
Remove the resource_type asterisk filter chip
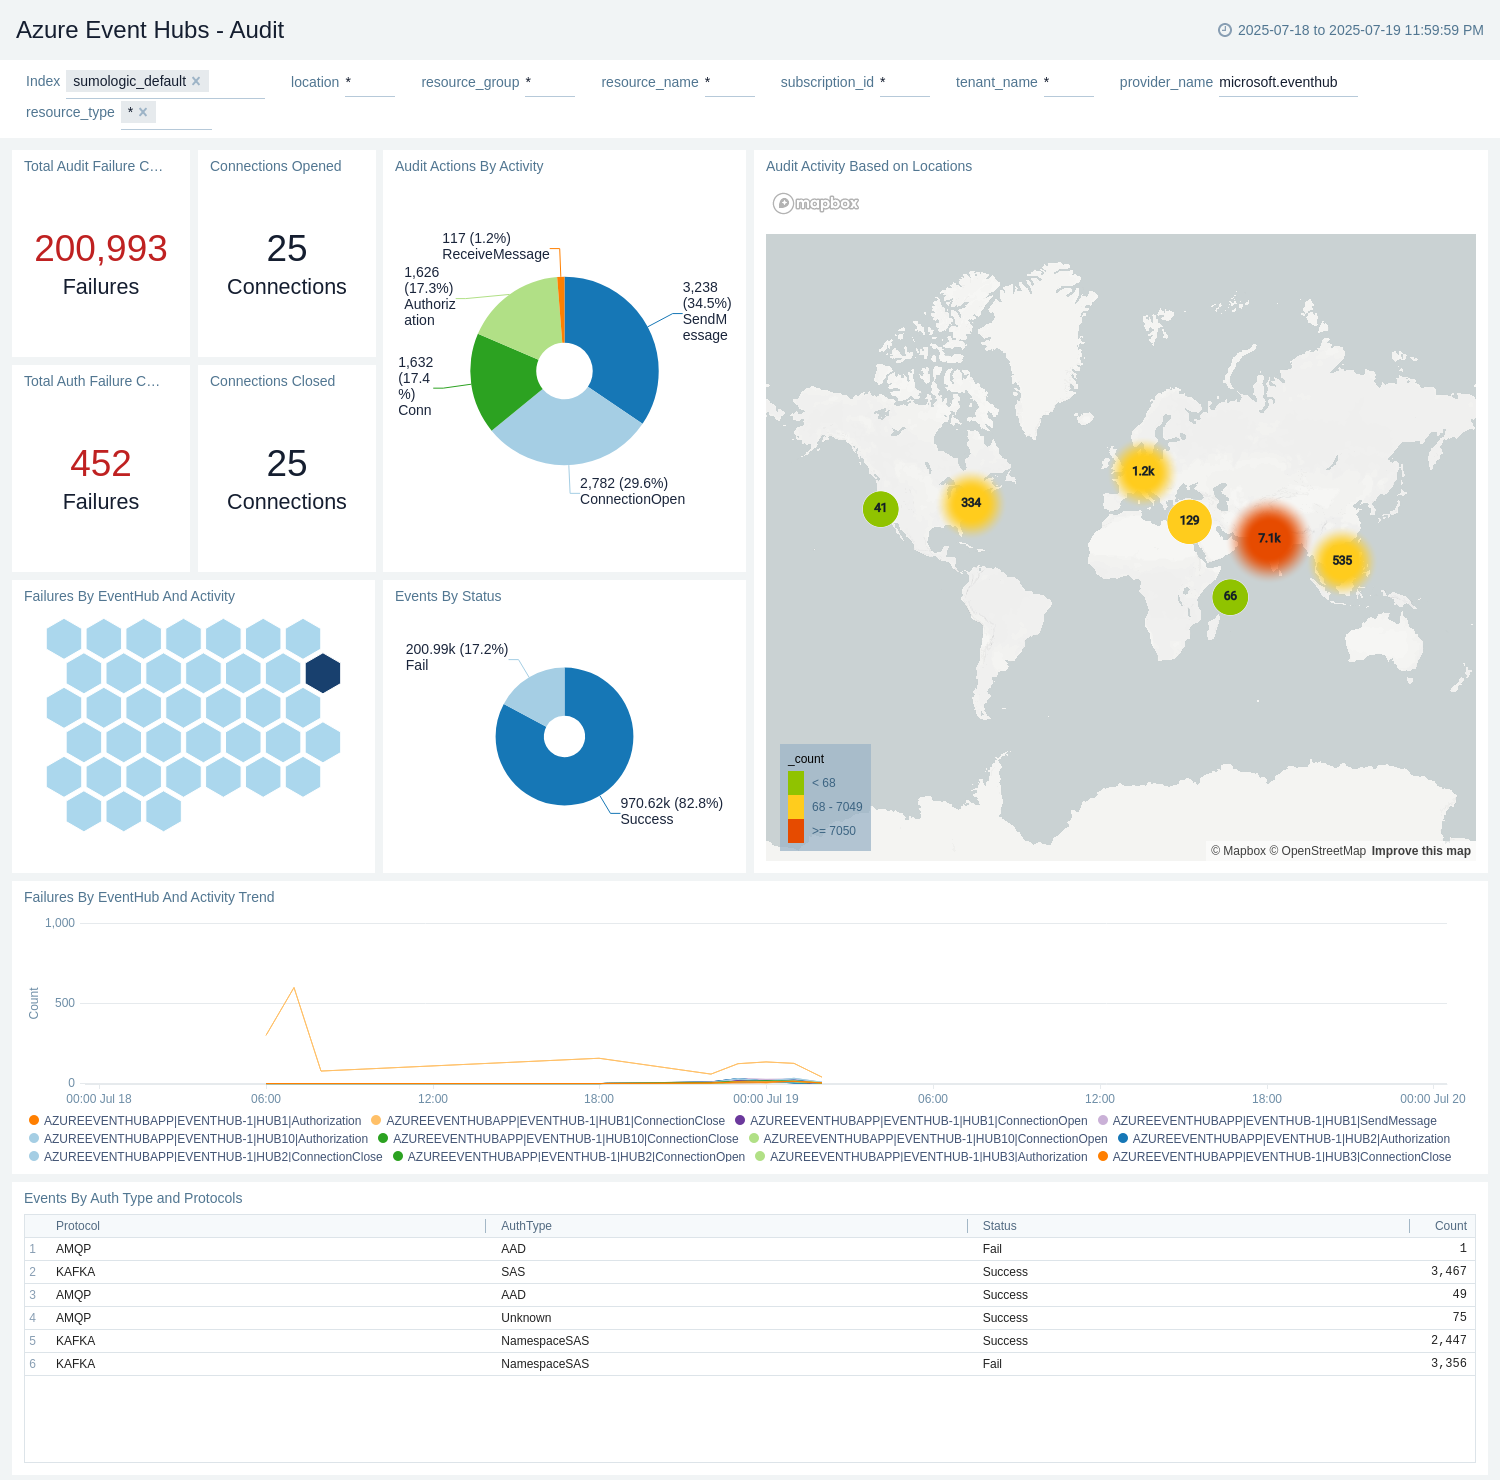pyautogui.click(x=143, y=112)
